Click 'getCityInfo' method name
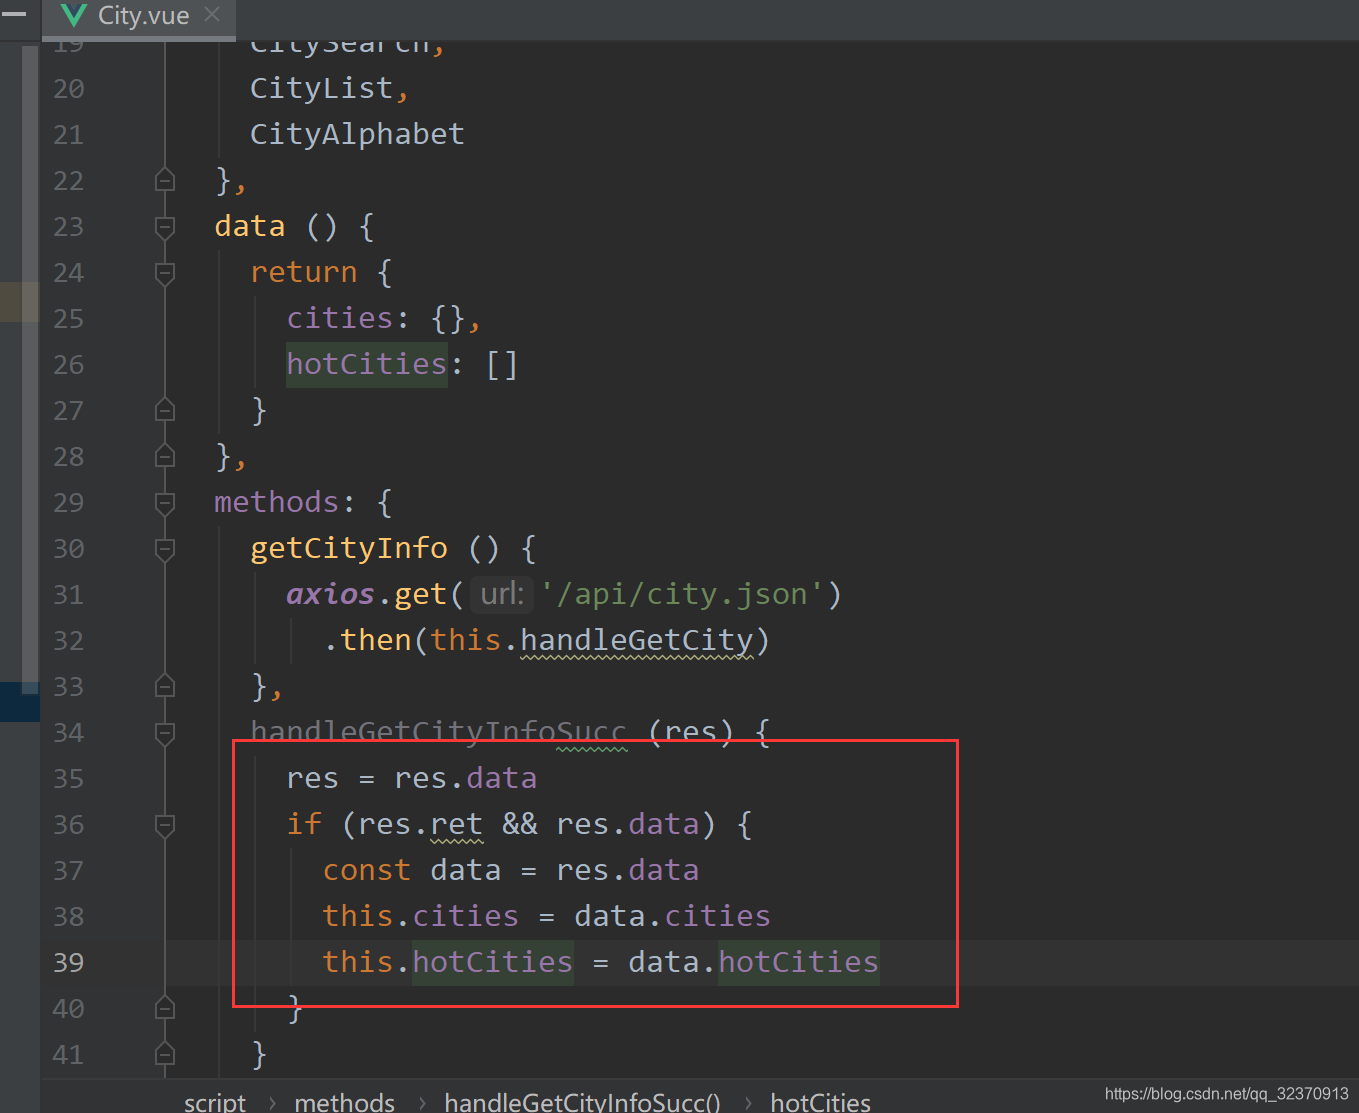The width and height of the screenshot is (1359, 1113). pos(349,548)
